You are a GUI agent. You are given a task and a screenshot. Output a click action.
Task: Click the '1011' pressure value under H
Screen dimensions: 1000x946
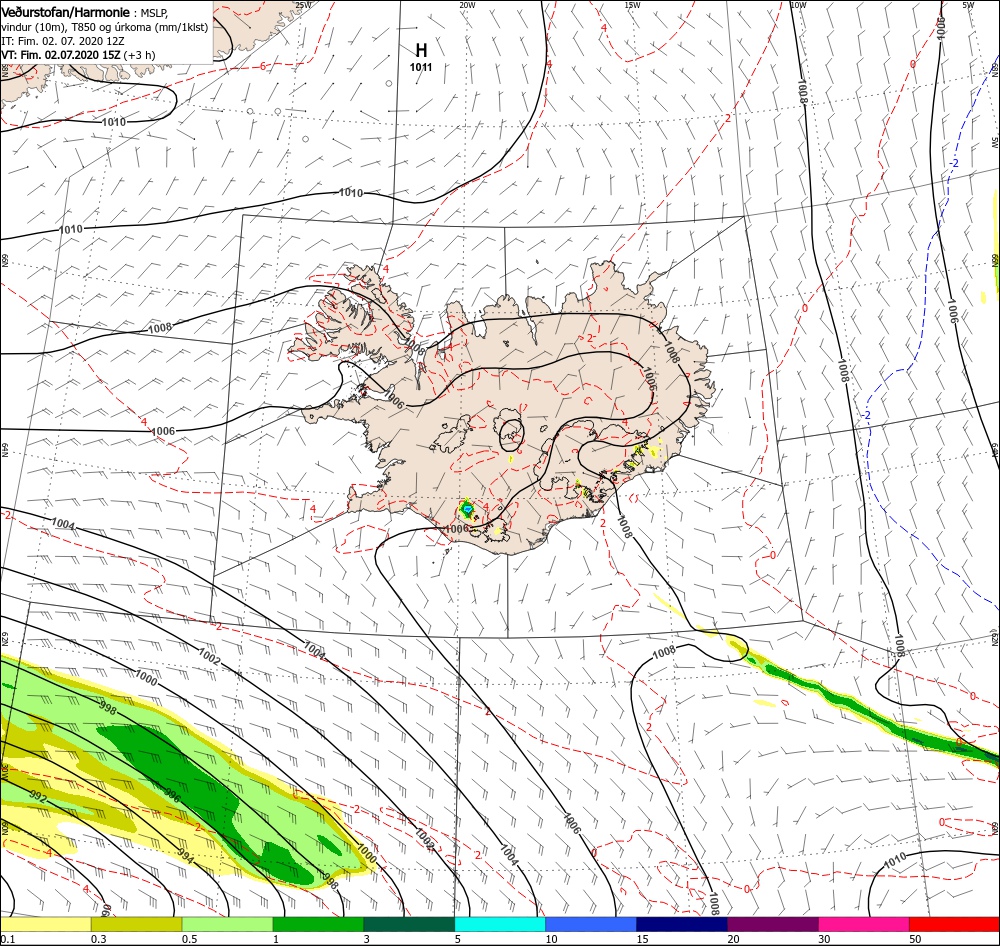pyautogui.click(x=421, y=67)
